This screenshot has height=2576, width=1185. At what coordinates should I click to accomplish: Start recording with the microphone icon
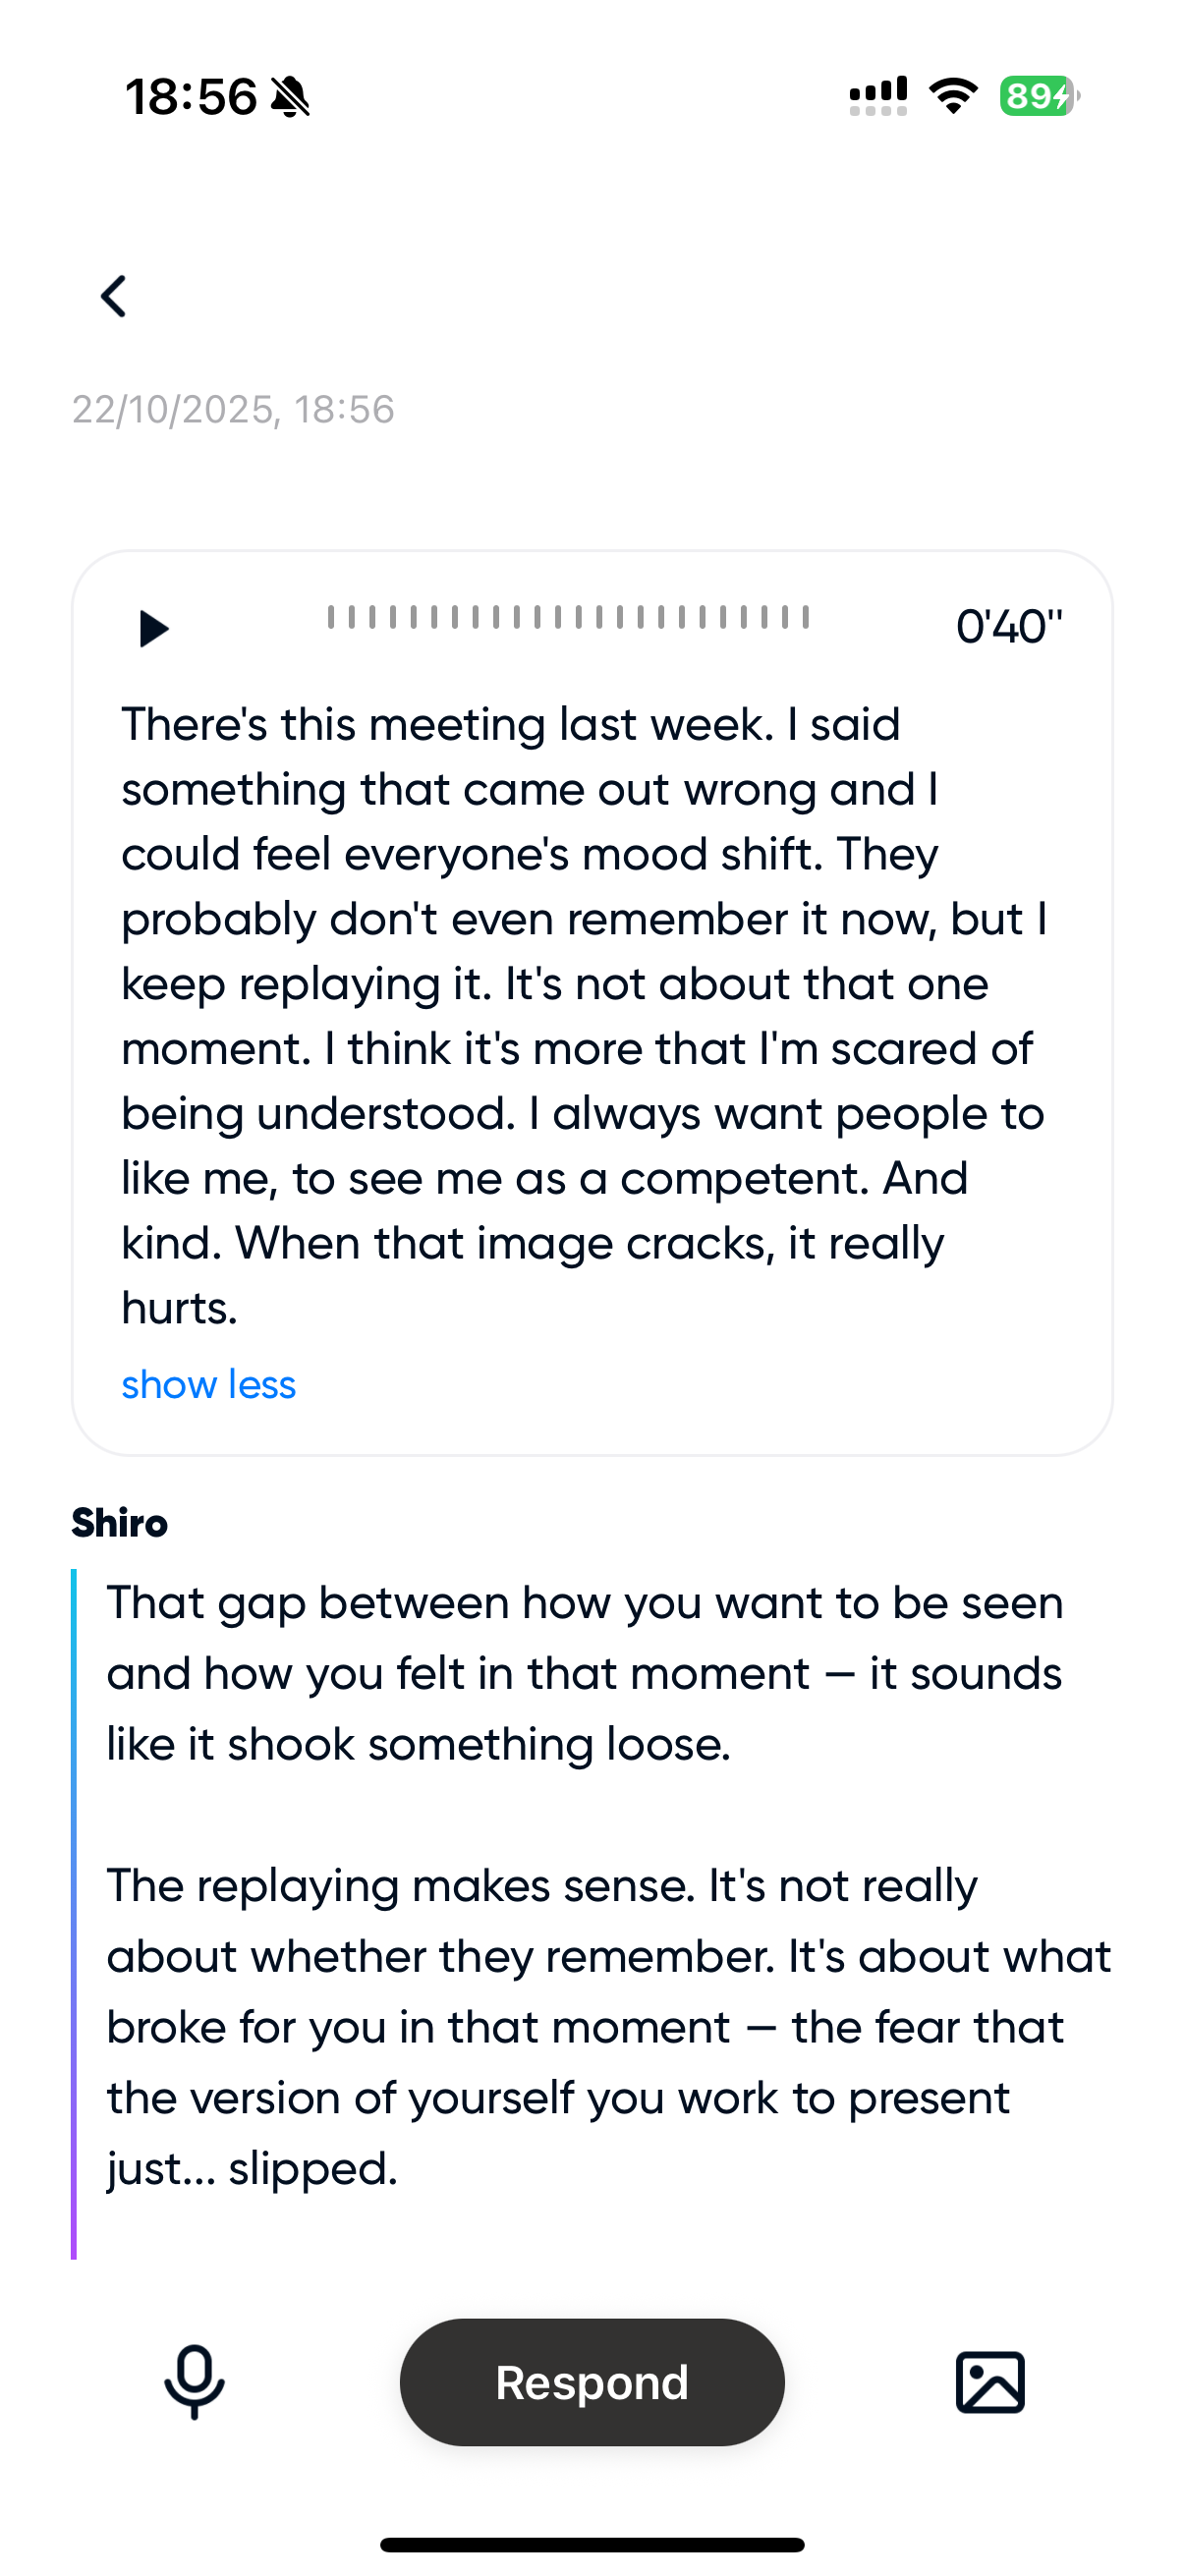(194, 2382)
